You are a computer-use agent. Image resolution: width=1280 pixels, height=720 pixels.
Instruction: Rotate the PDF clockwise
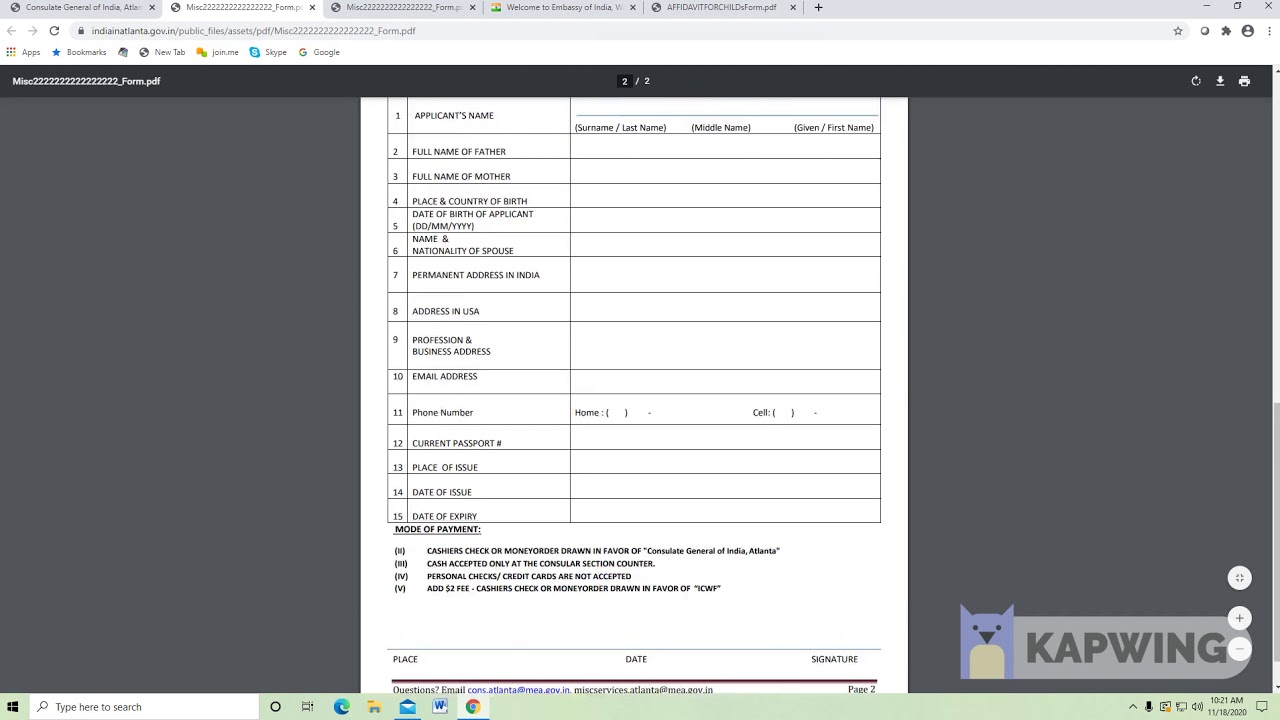coord(1196,81)
